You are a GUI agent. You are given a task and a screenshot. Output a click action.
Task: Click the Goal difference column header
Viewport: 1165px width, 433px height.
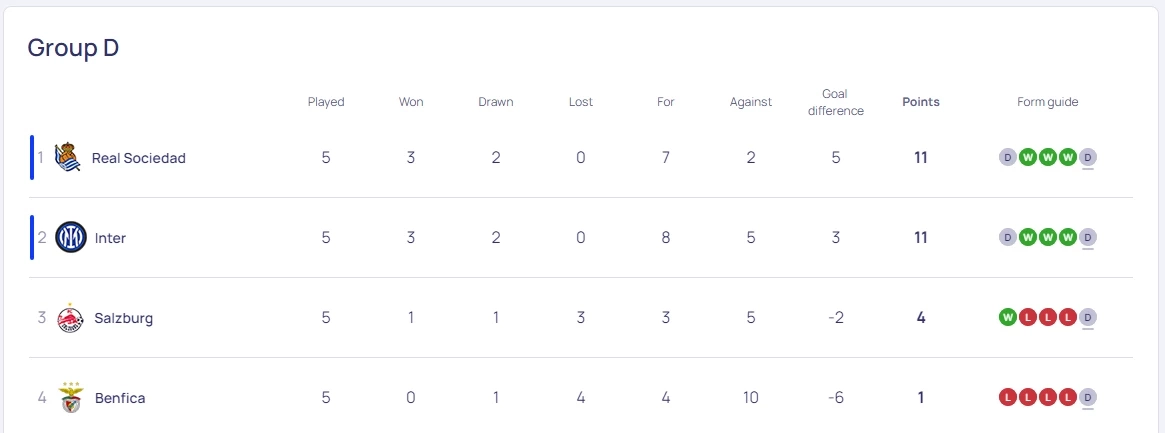point(836,102)
